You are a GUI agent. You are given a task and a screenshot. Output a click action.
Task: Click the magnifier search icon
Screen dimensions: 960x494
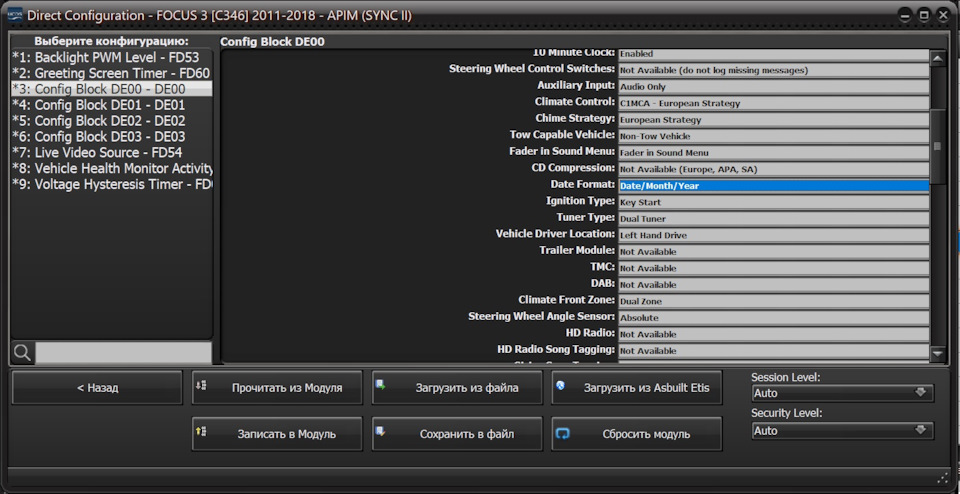tap(22, 353)
